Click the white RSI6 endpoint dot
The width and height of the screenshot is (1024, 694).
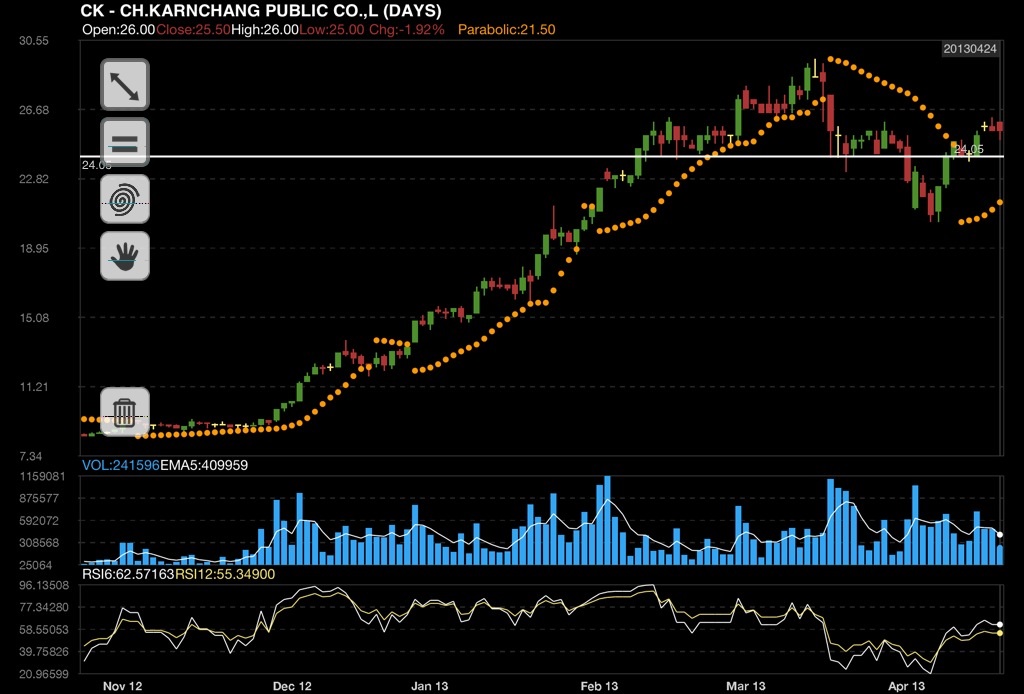(x=999, y=625)
